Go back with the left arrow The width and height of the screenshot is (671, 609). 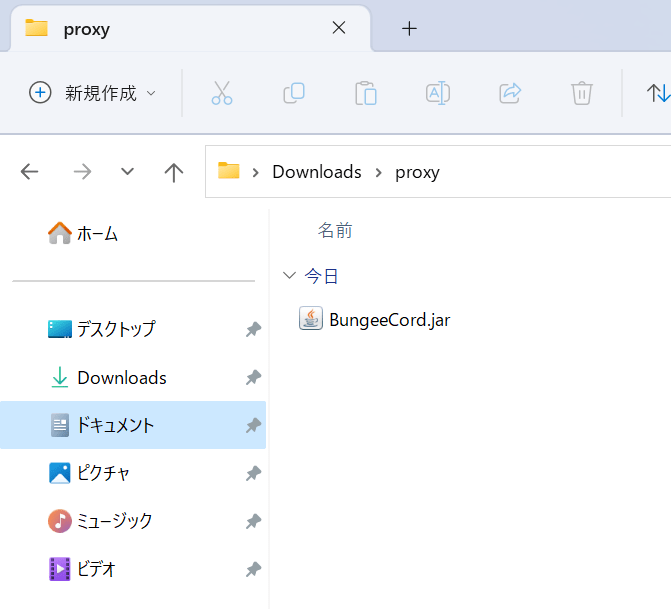point(30,172)
